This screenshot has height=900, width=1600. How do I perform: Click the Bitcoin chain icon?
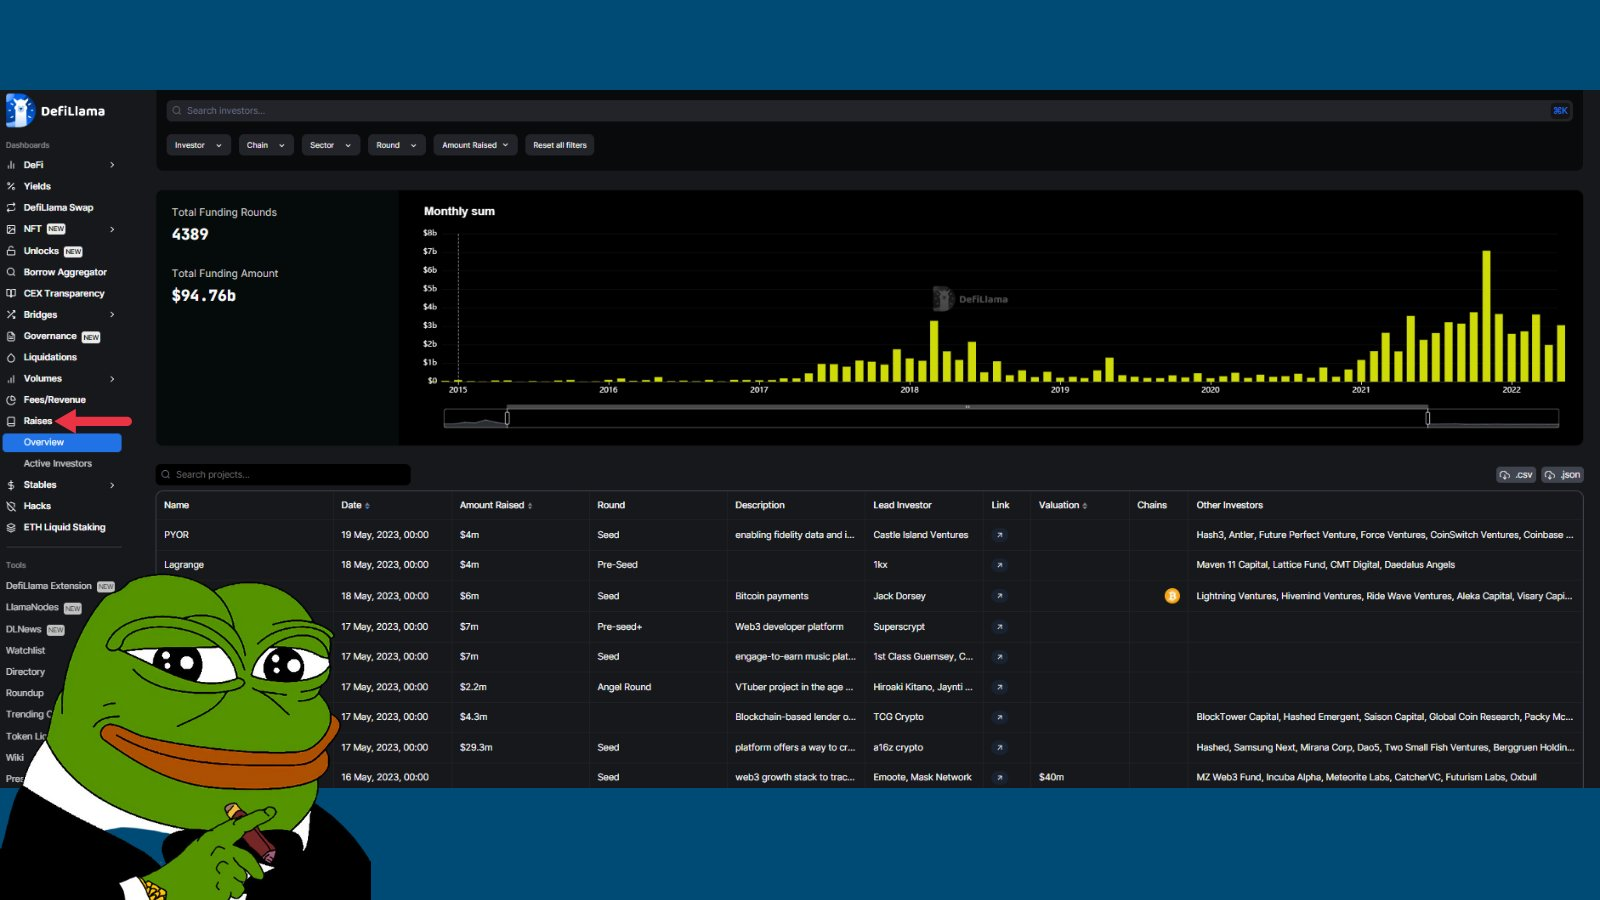tap(1172, 596)
